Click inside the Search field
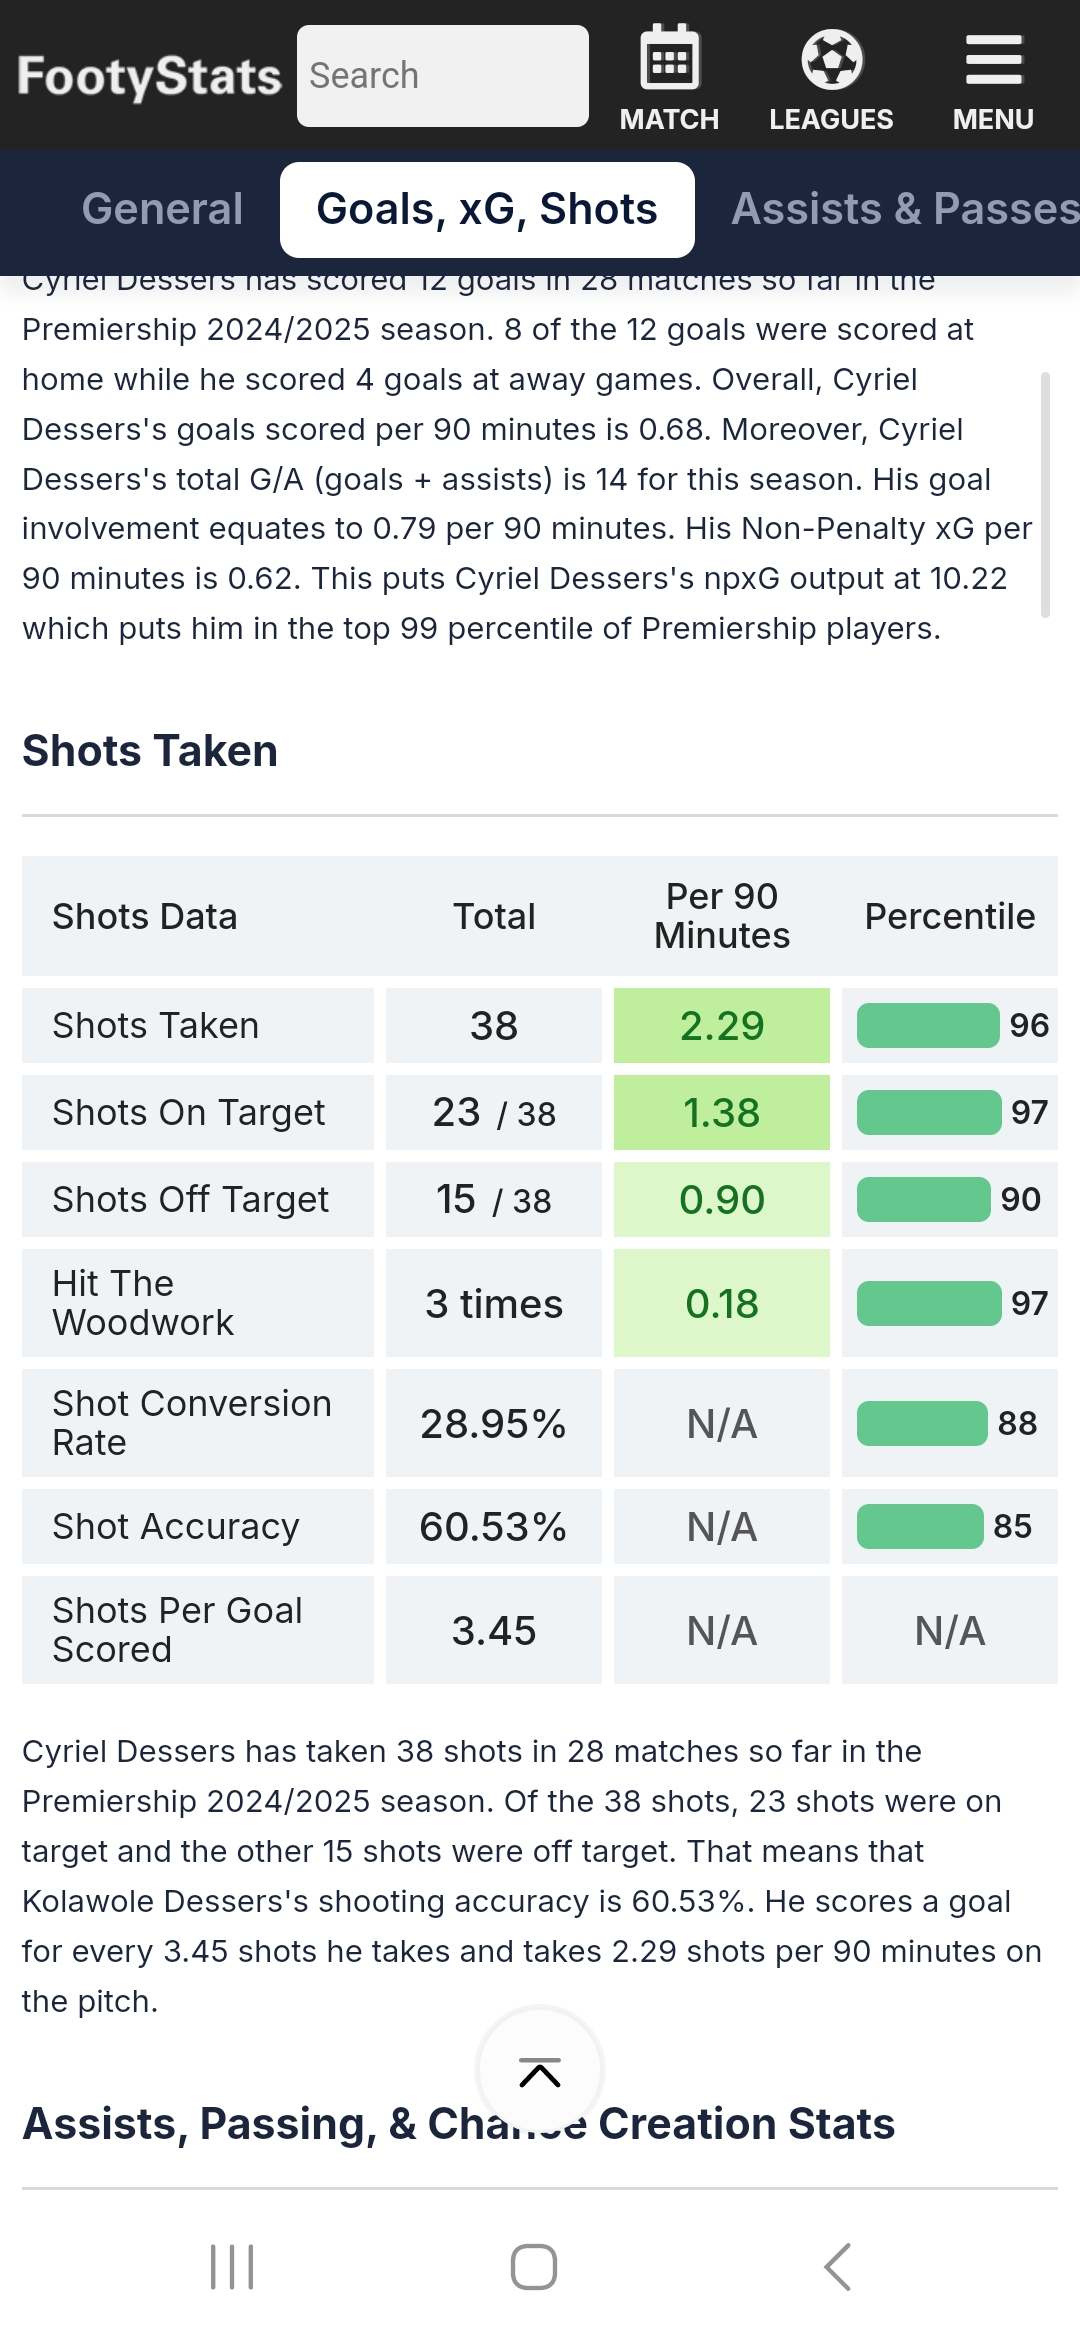This screenshot has width=1080, height=2340. (x=443, y=76)
